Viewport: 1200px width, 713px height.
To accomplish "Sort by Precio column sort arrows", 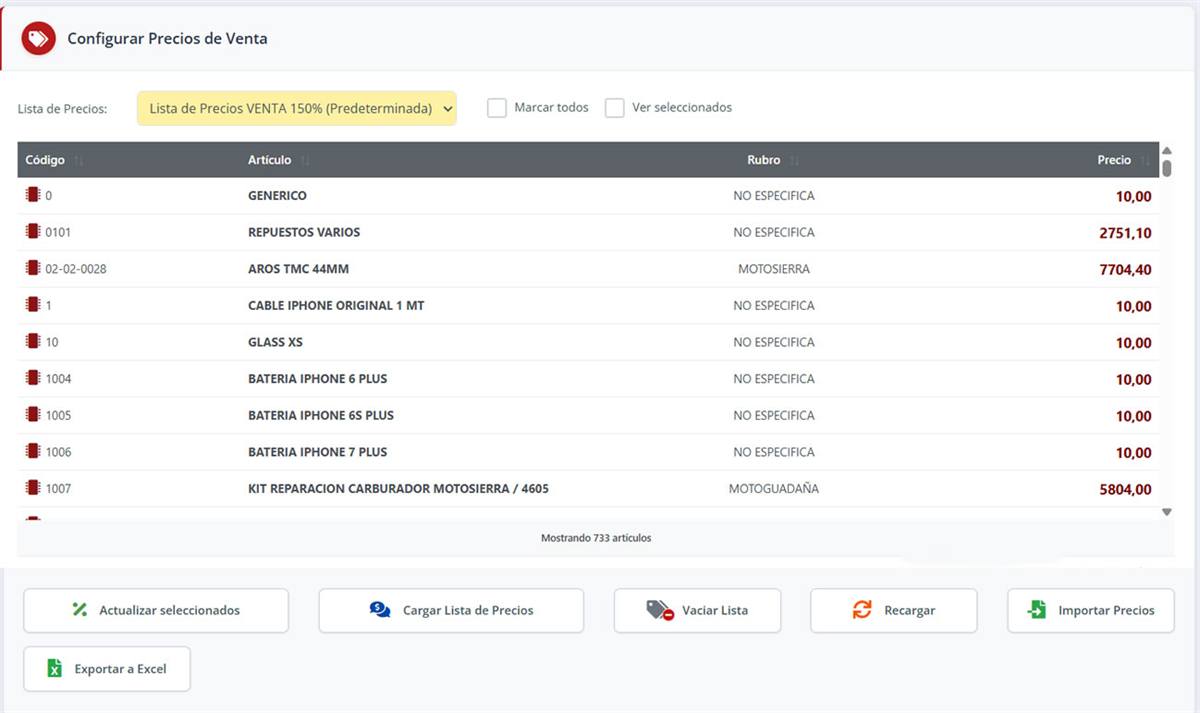I will 1146,160.
